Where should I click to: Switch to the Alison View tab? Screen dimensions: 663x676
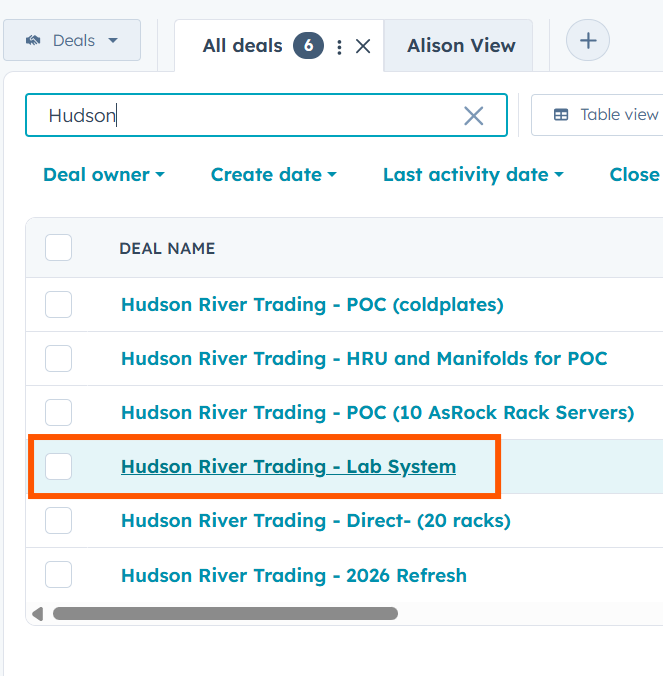(x=461, y=46)
